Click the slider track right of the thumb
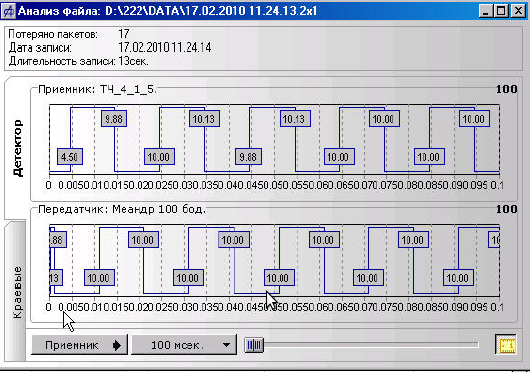Screen dimensions: 530x372 [x=371, y=345]
